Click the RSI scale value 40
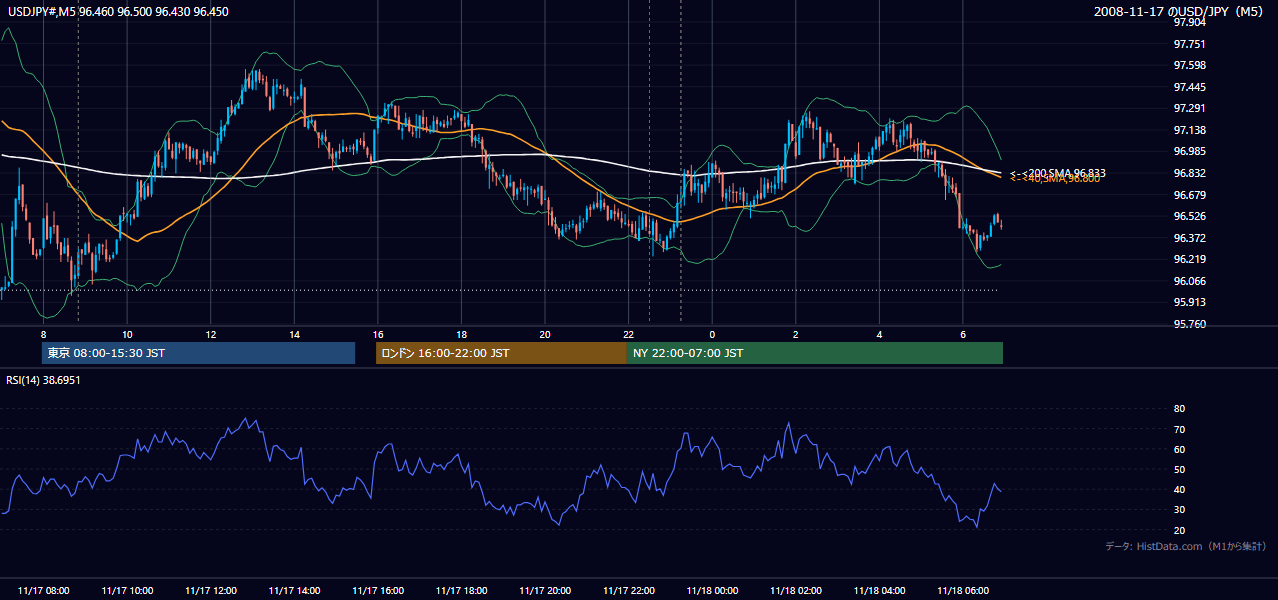The width and height of the screenshot is (1278, 600). pos(1179,489)
